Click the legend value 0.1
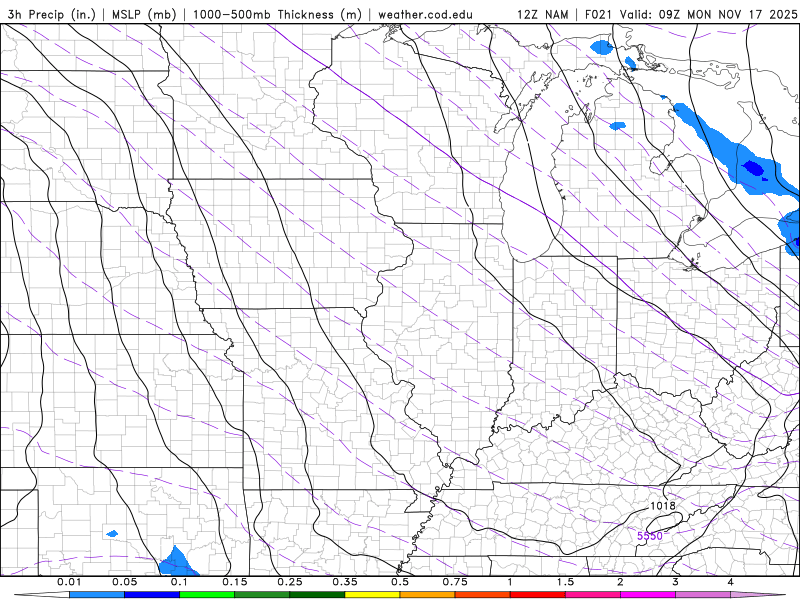The height and width of the screenshot is (600, 800). pyautogui.click(x=179, y=582)
